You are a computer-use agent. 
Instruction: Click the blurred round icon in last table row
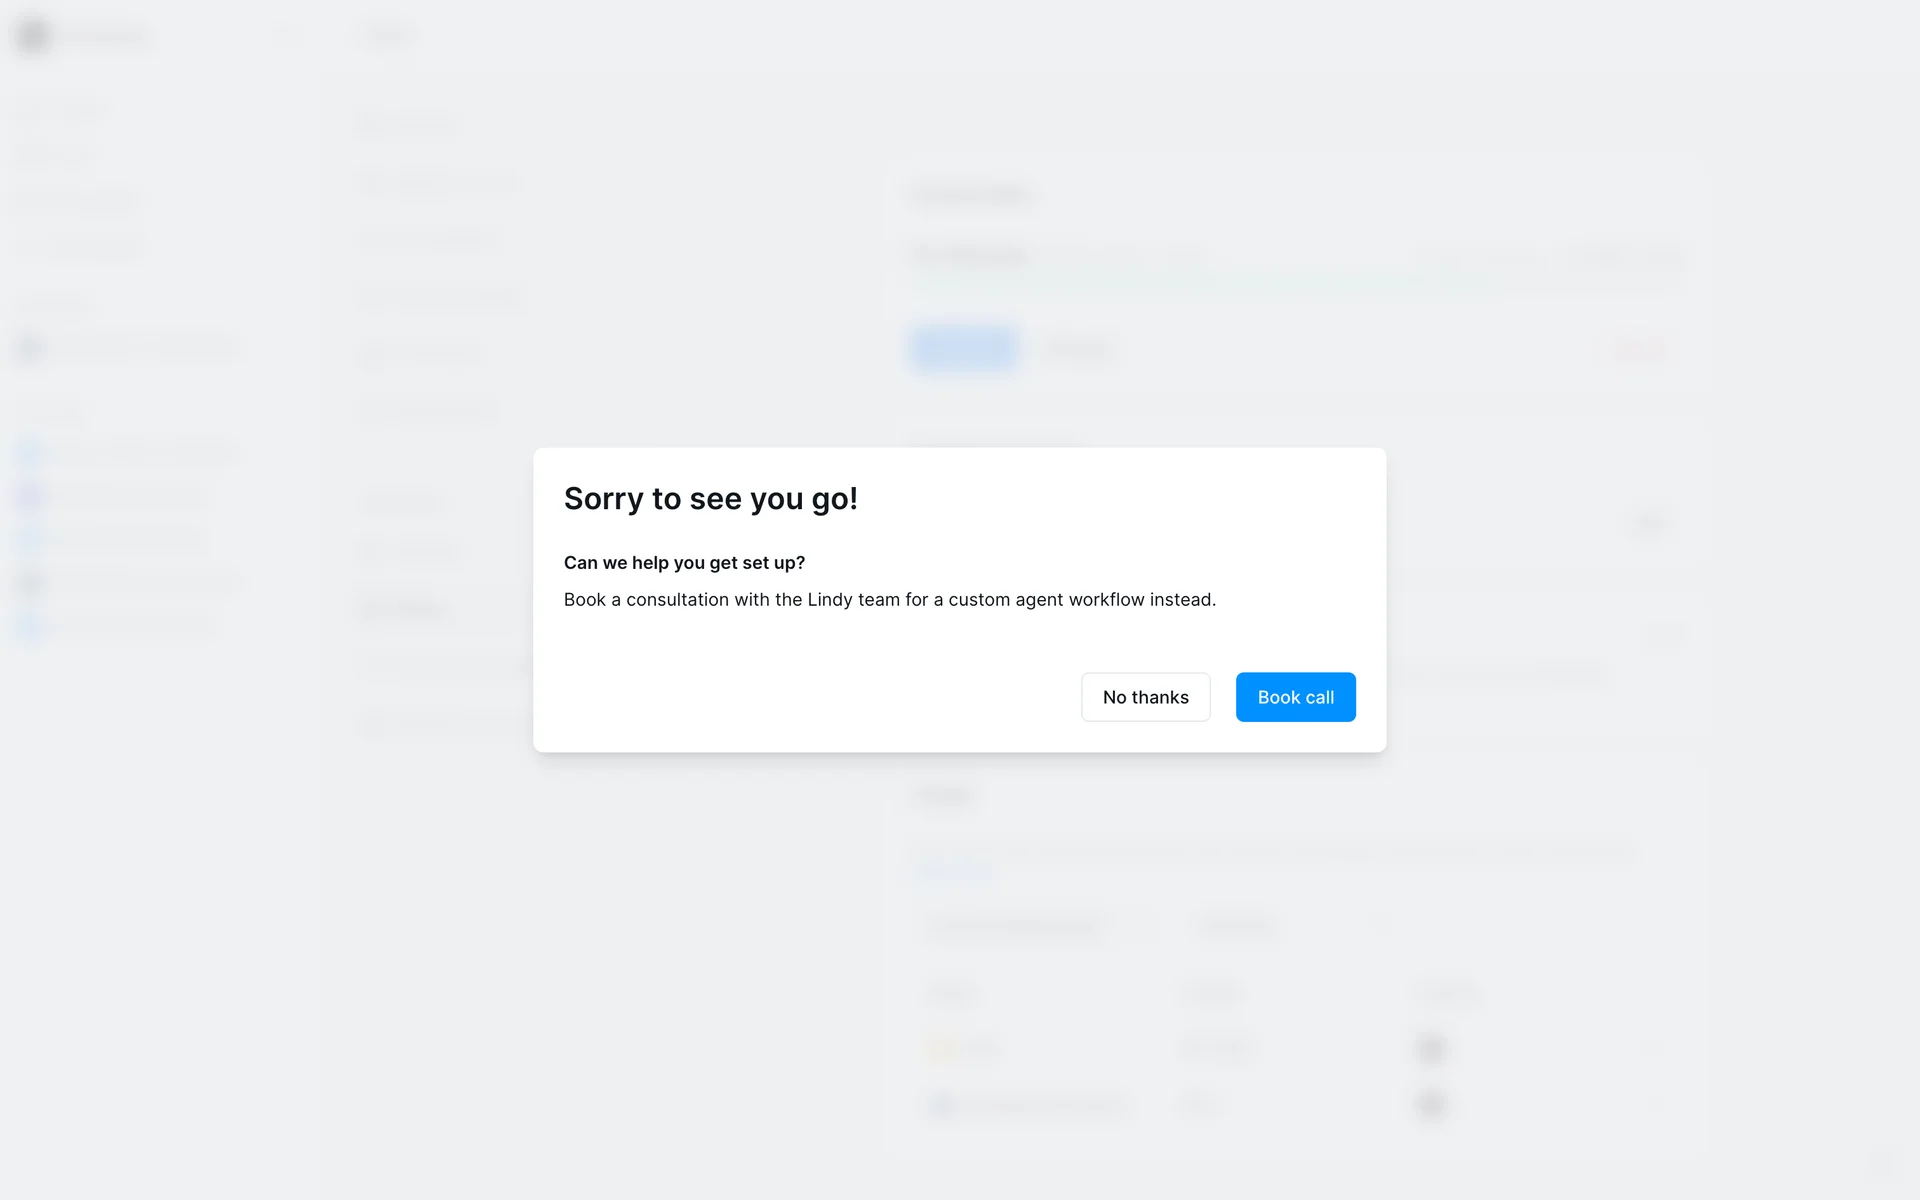tap(941, 1105)
